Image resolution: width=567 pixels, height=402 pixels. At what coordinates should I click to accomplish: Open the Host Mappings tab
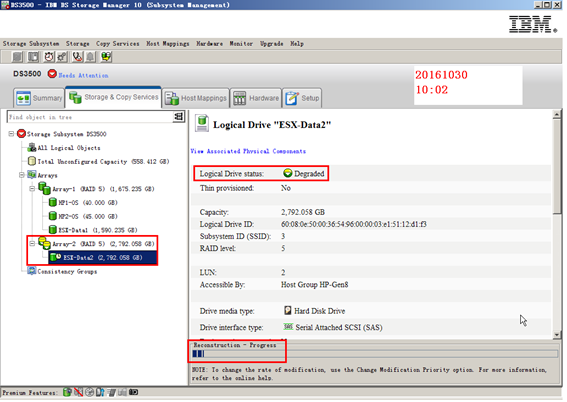click(x=196, y=98)
